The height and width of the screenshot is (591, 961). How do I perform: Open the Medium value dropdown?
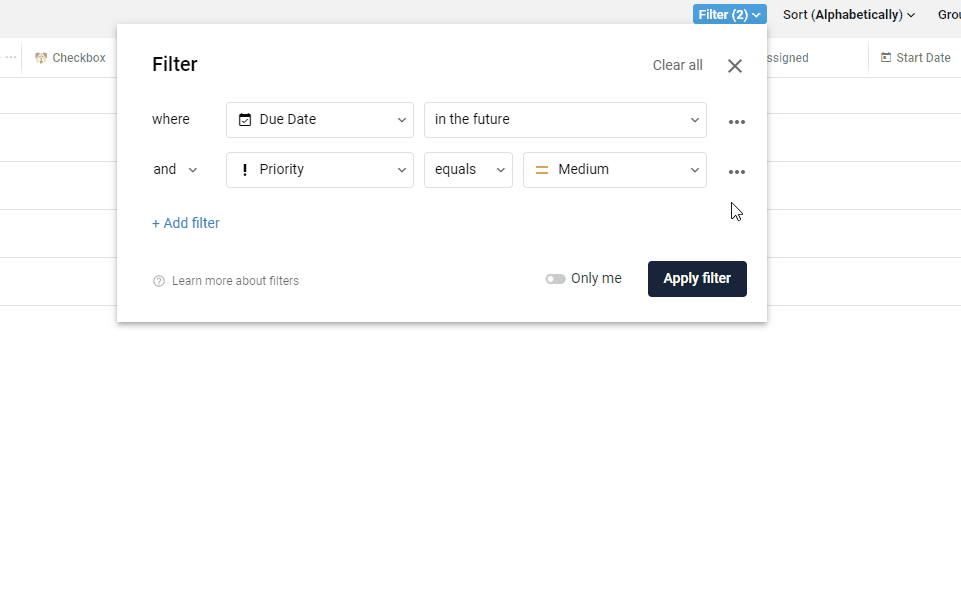(615, 170)
